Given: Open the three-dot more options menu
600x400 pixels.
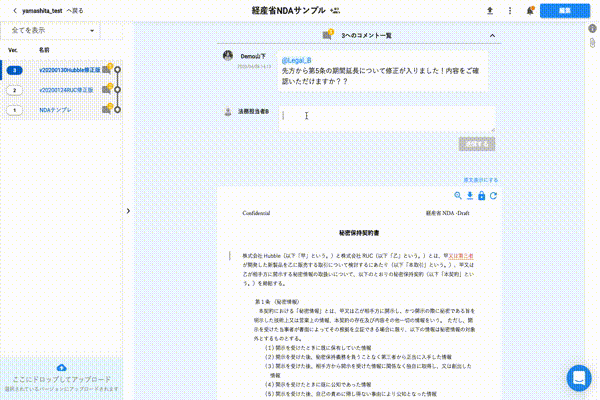Looking at the screenshot, I should click(510, 11).
